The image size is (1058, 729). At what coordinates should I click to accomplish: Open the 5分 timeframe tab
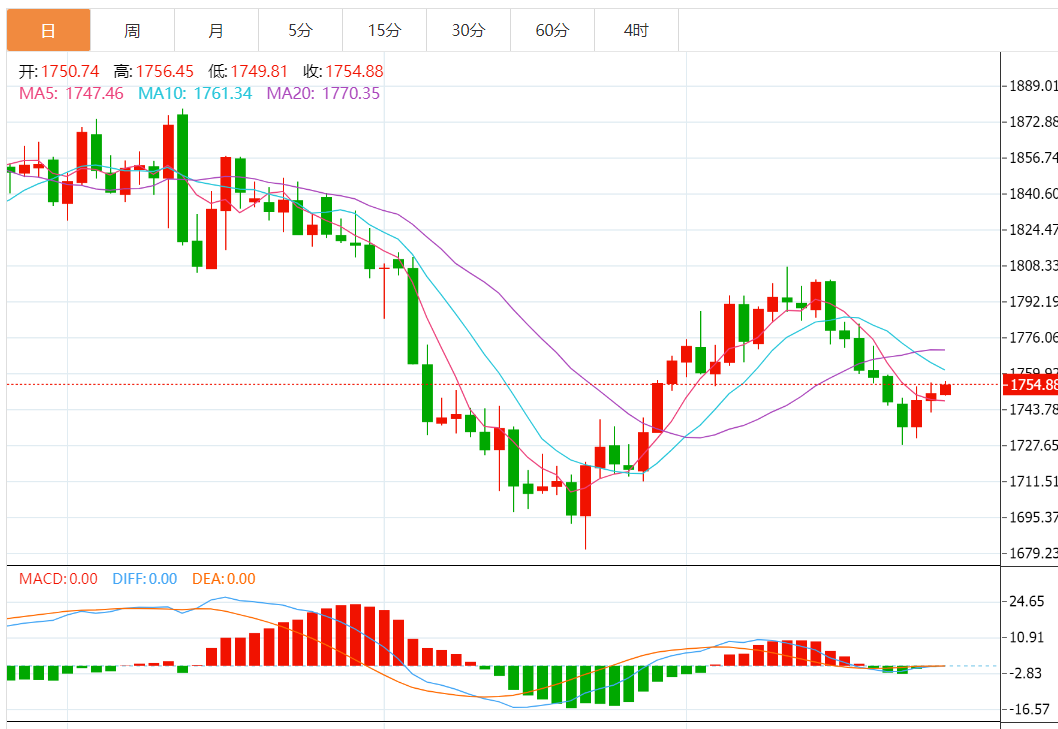pos(300,30)
